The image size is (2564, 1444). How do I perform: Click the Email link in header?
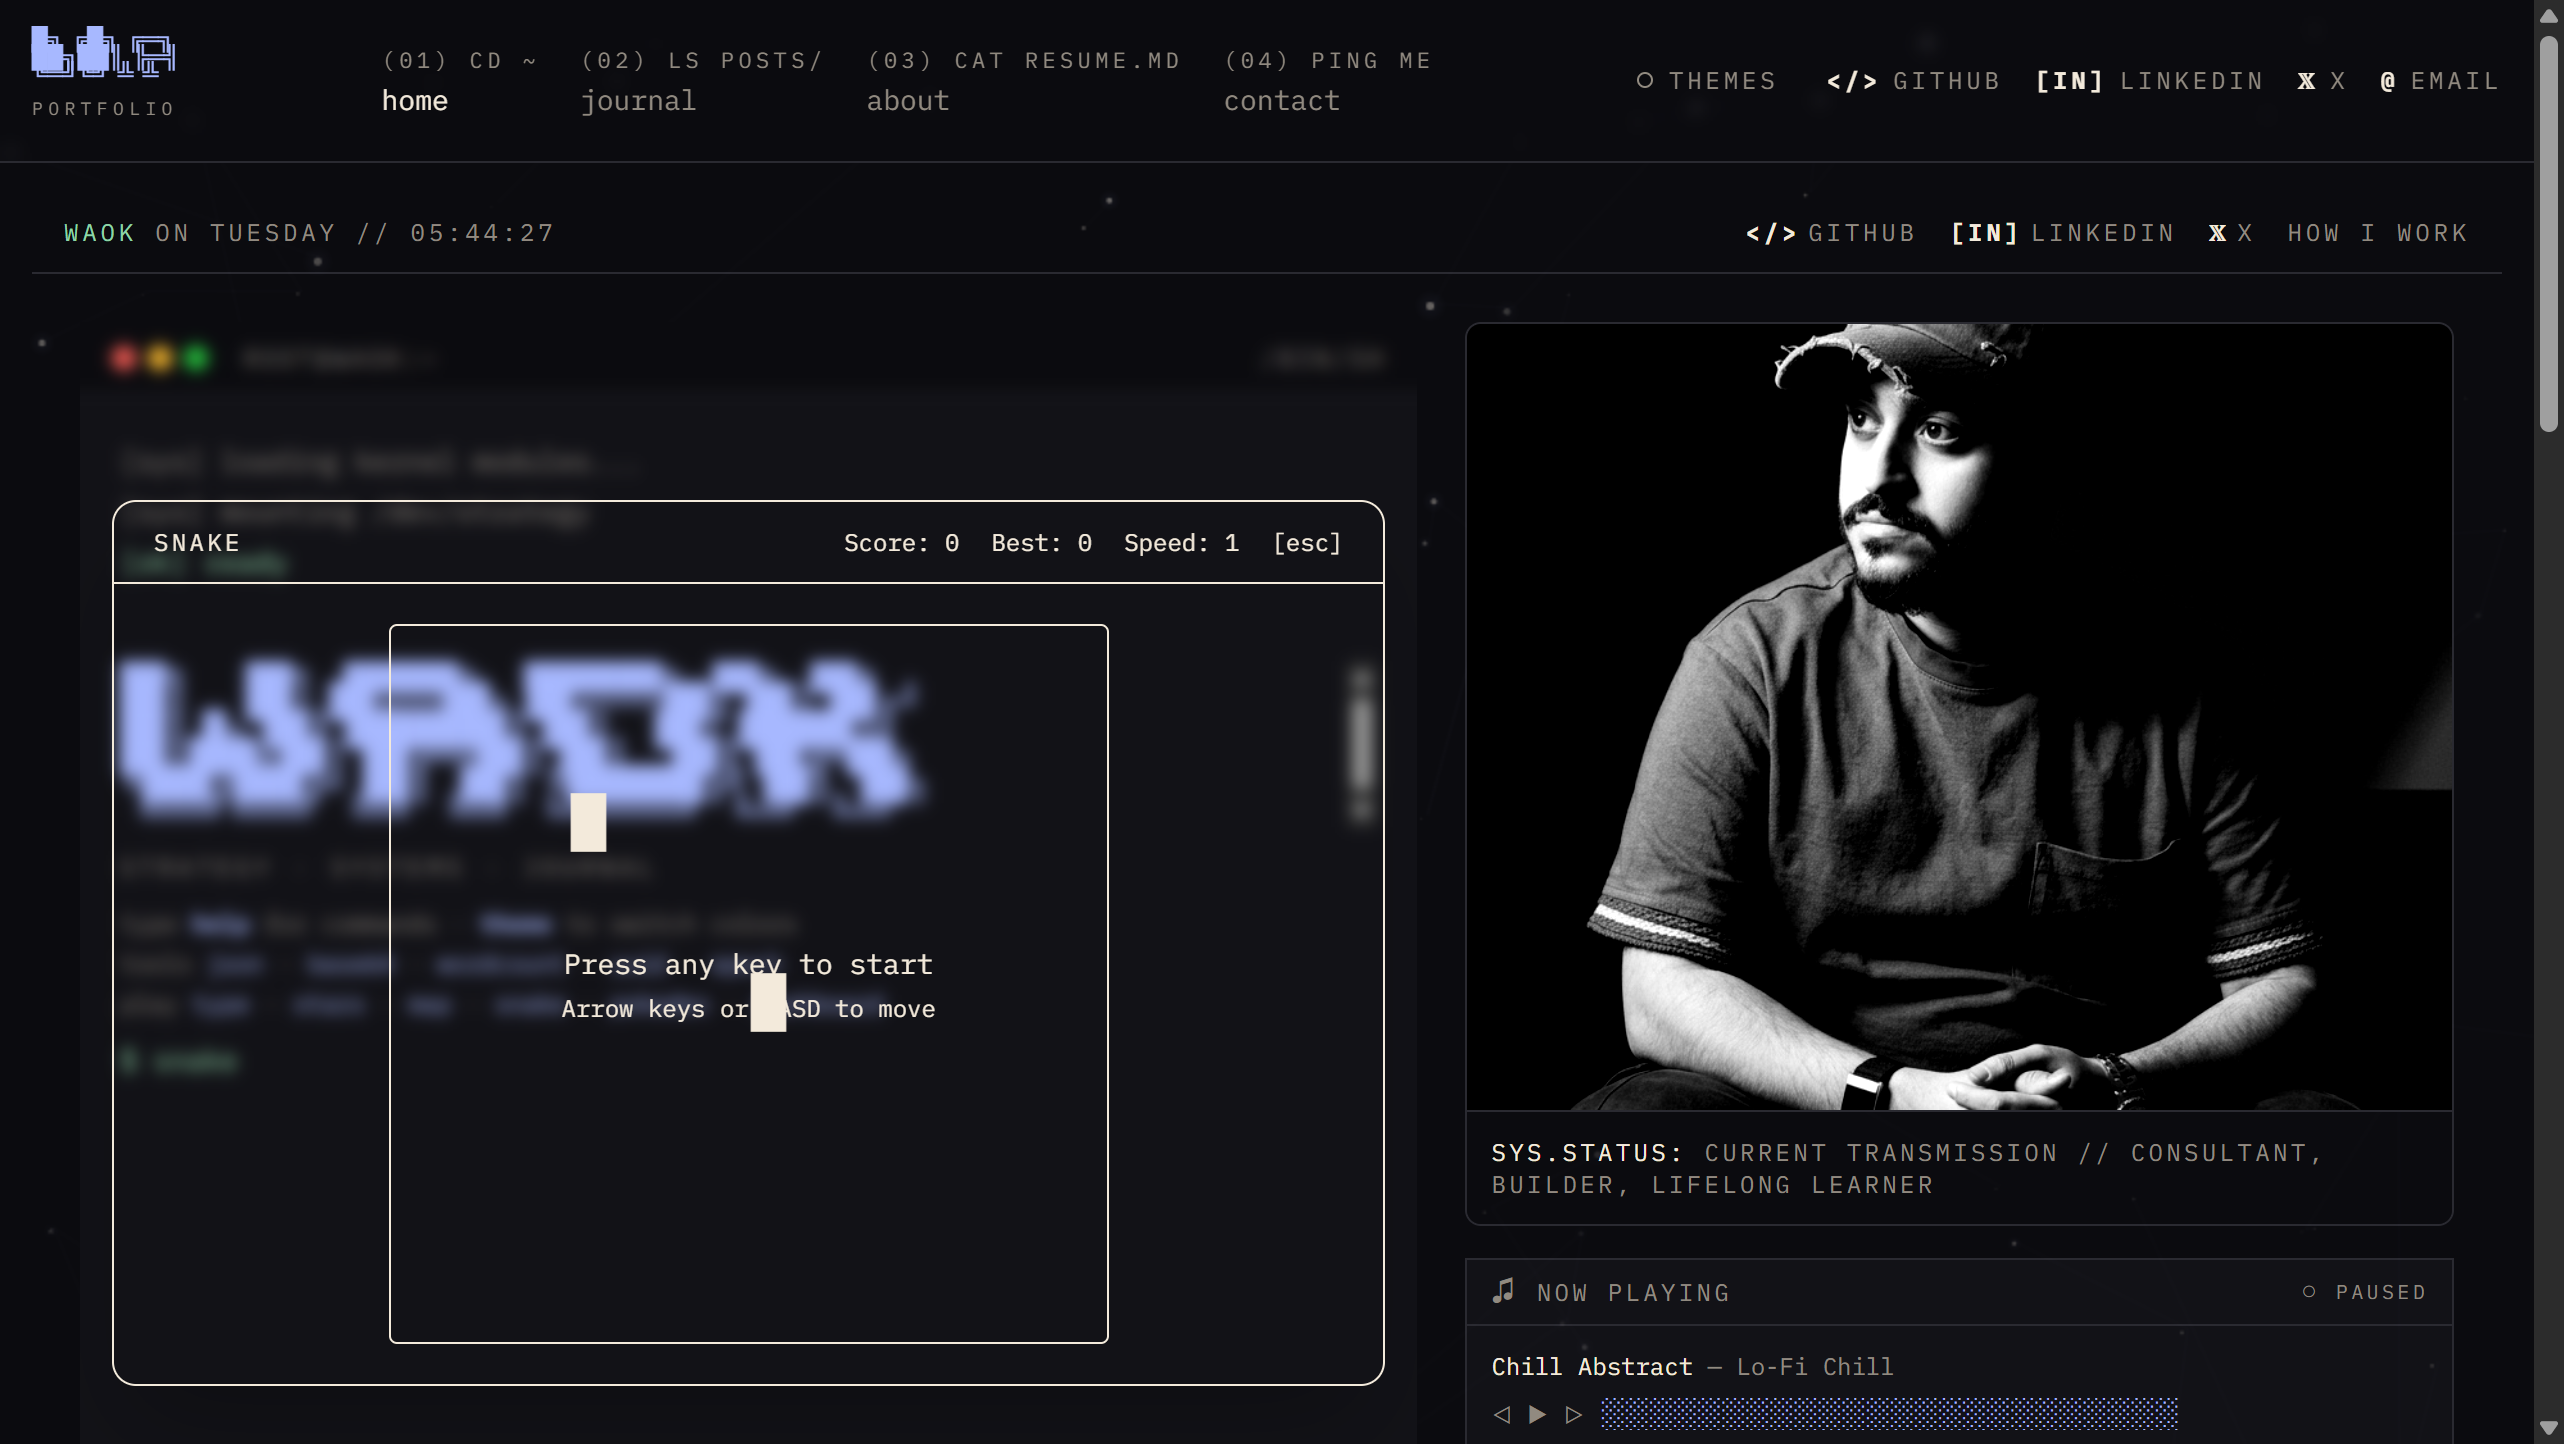[2439, 81]
